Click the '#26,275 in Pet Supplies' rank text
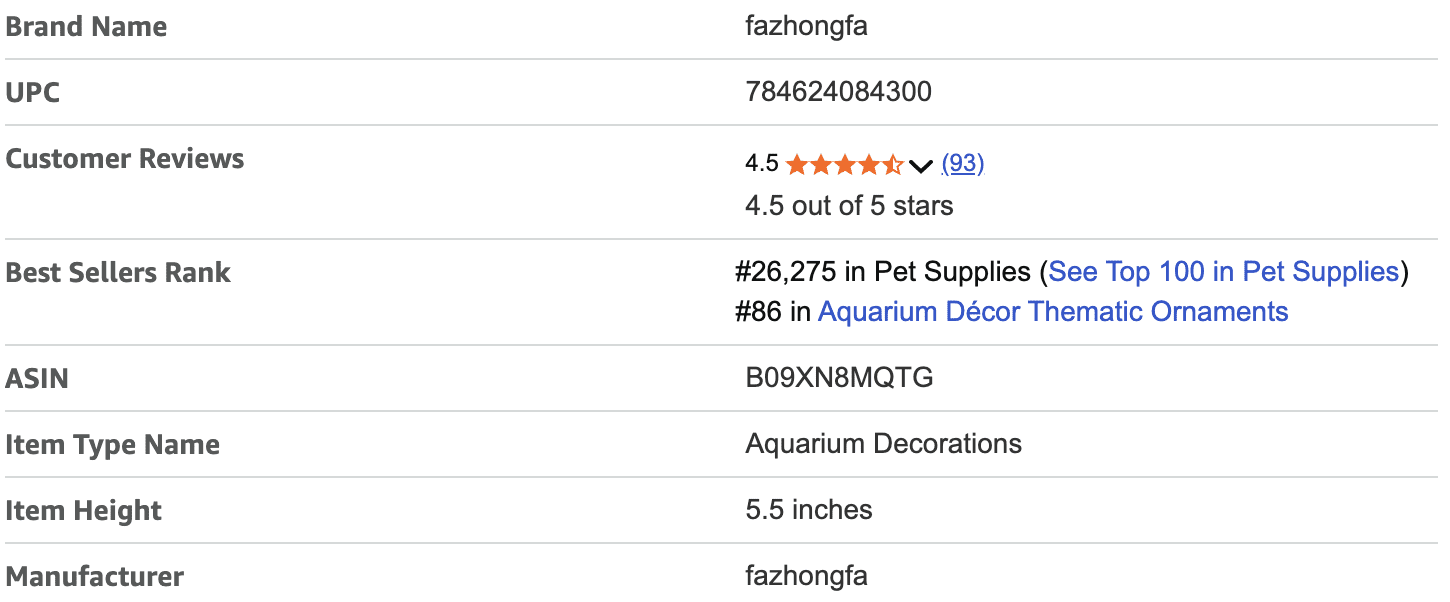 tap(882, 272)
